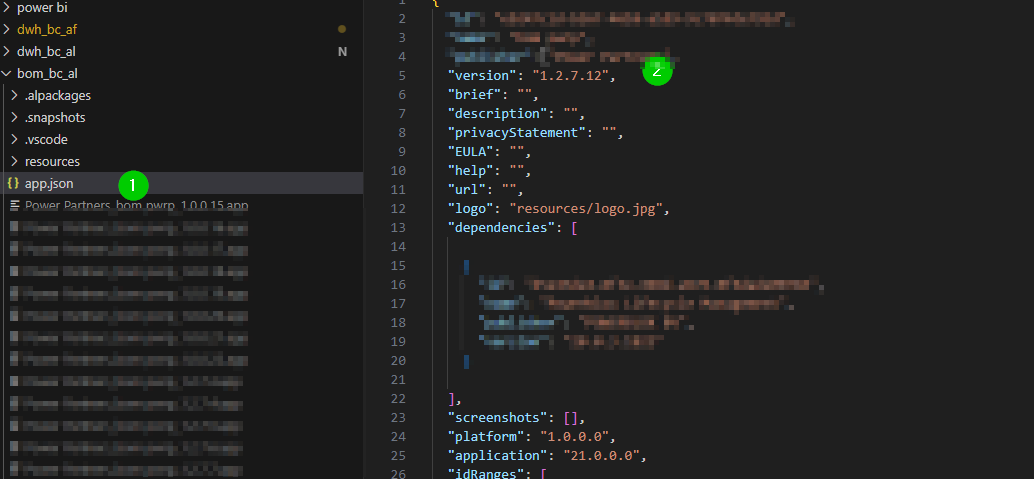
Task: Click the modified dot badge on dwh_bc_af
Action: click(x=342, y=29)
